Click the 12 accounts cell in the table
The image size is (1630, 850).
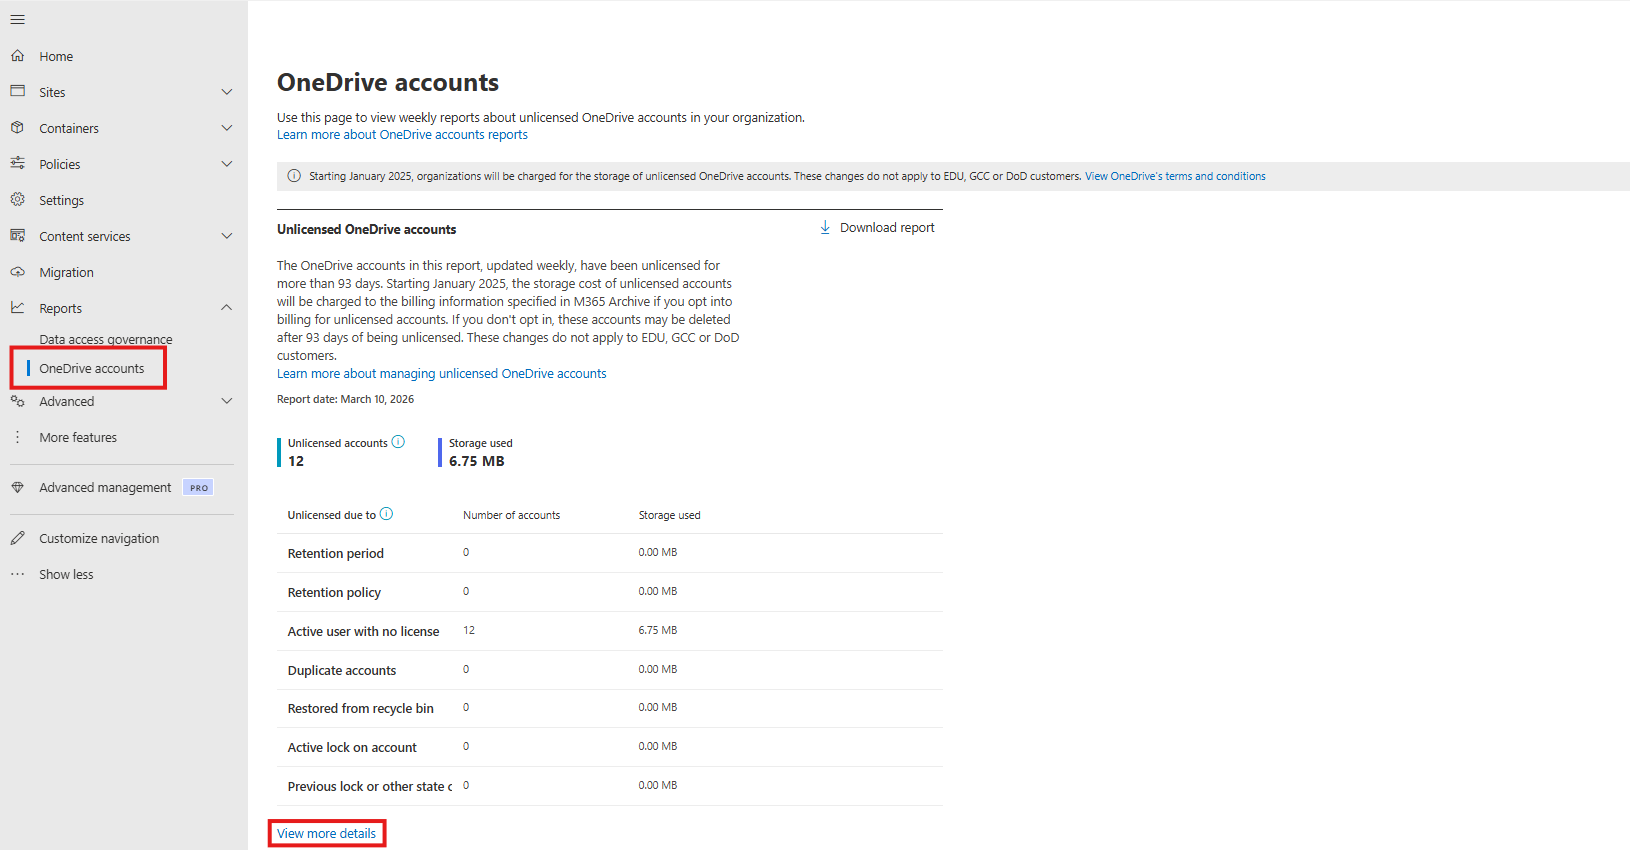pos(469,630)
